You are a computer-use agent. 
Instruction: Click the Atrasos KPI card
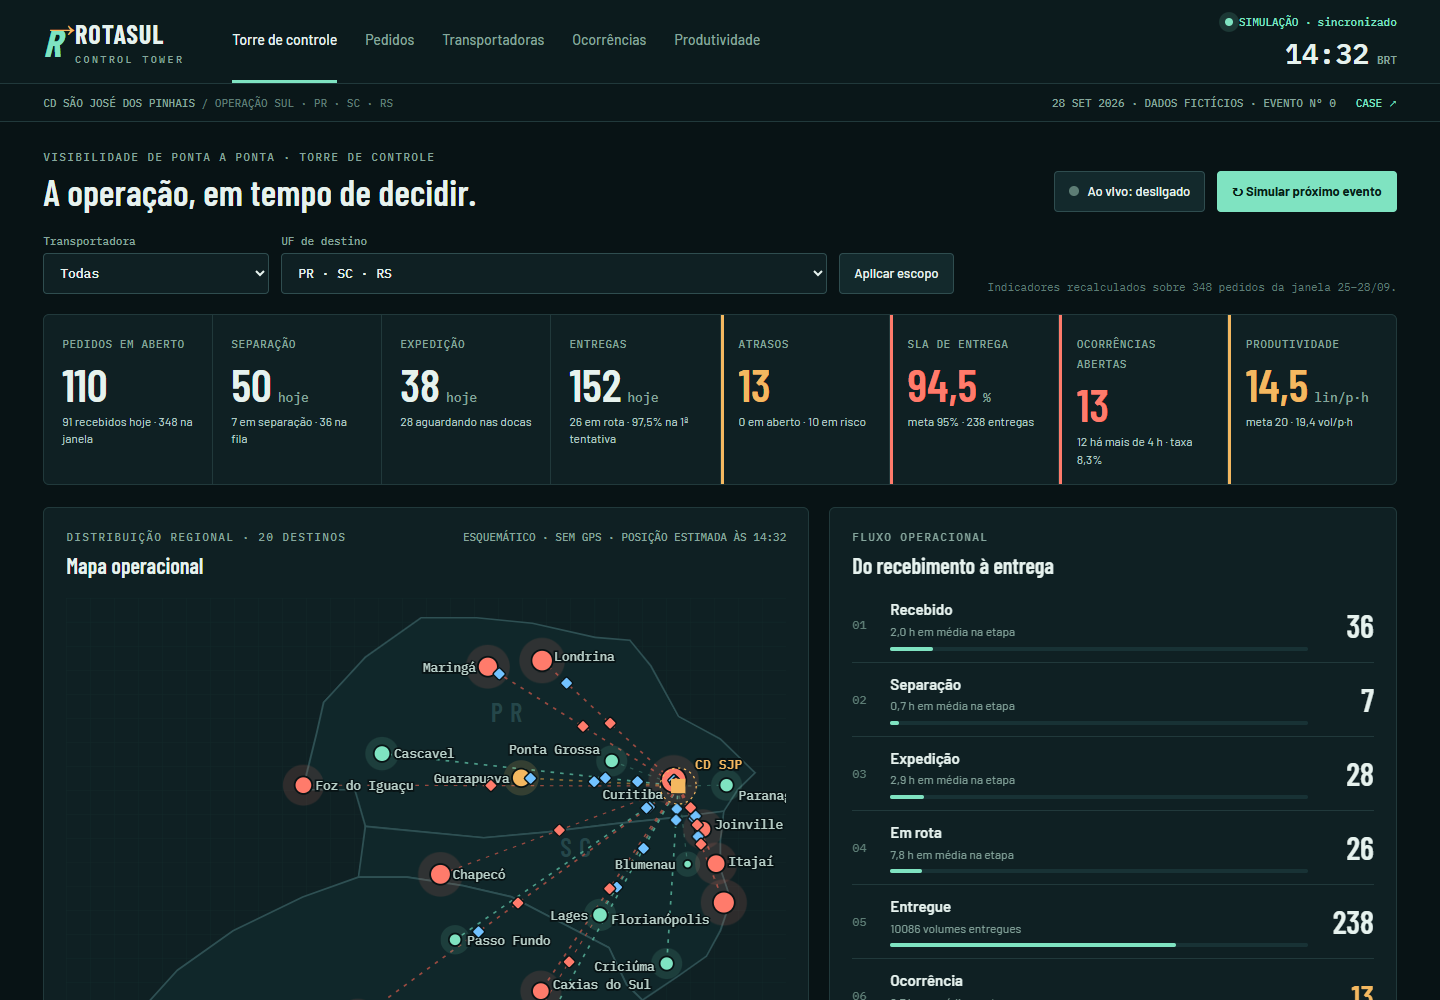pyautogui.click(x=806, y=400)
